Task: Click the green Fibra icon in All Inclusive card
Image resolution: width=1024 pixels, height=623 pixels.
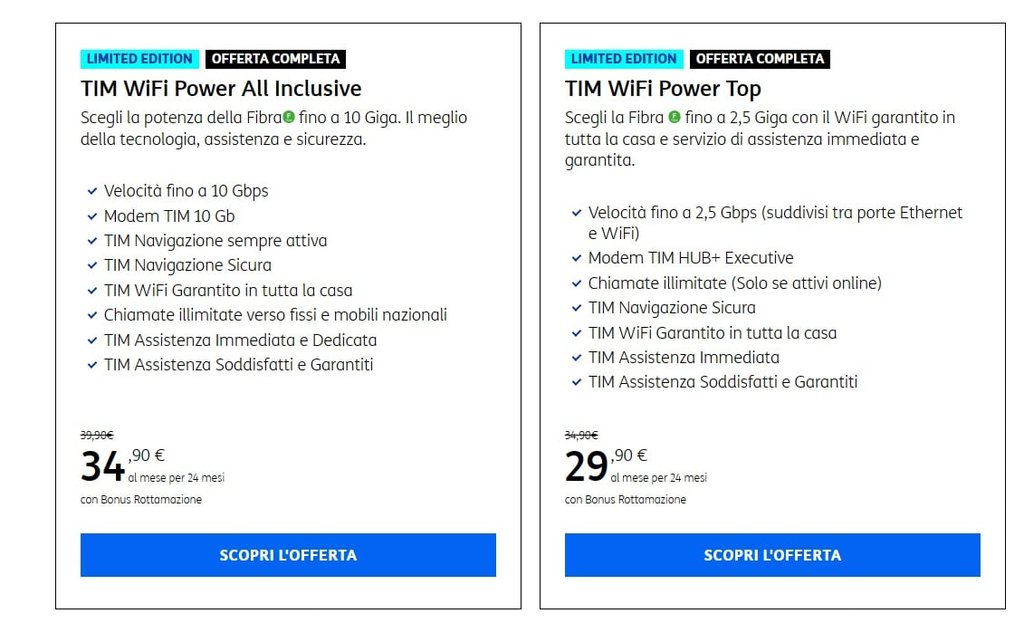Action: 289,117
